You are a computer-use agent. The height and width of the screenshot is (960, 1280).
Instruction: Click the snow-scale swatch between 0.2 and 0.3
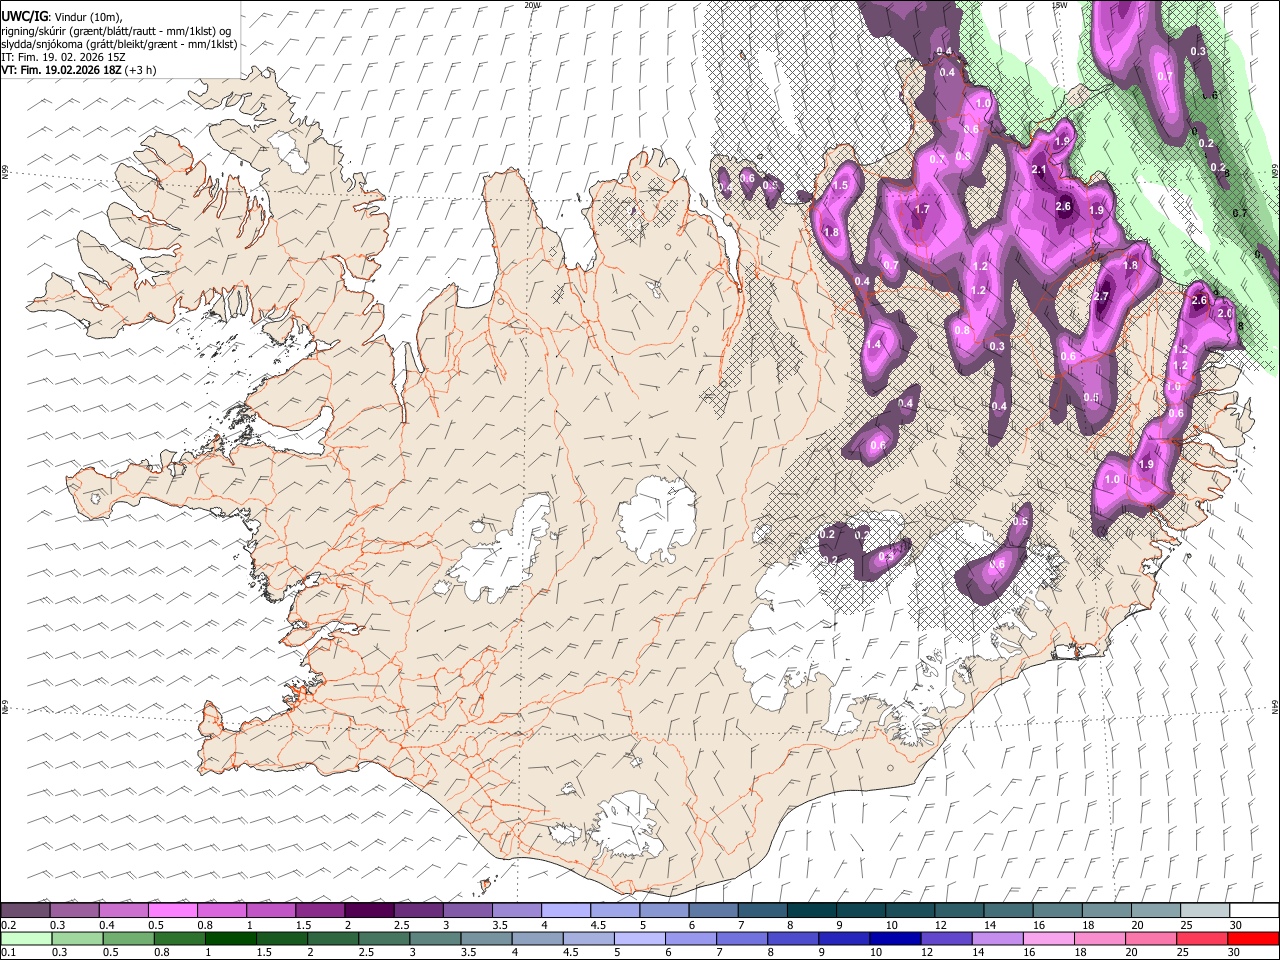(26, 911)
